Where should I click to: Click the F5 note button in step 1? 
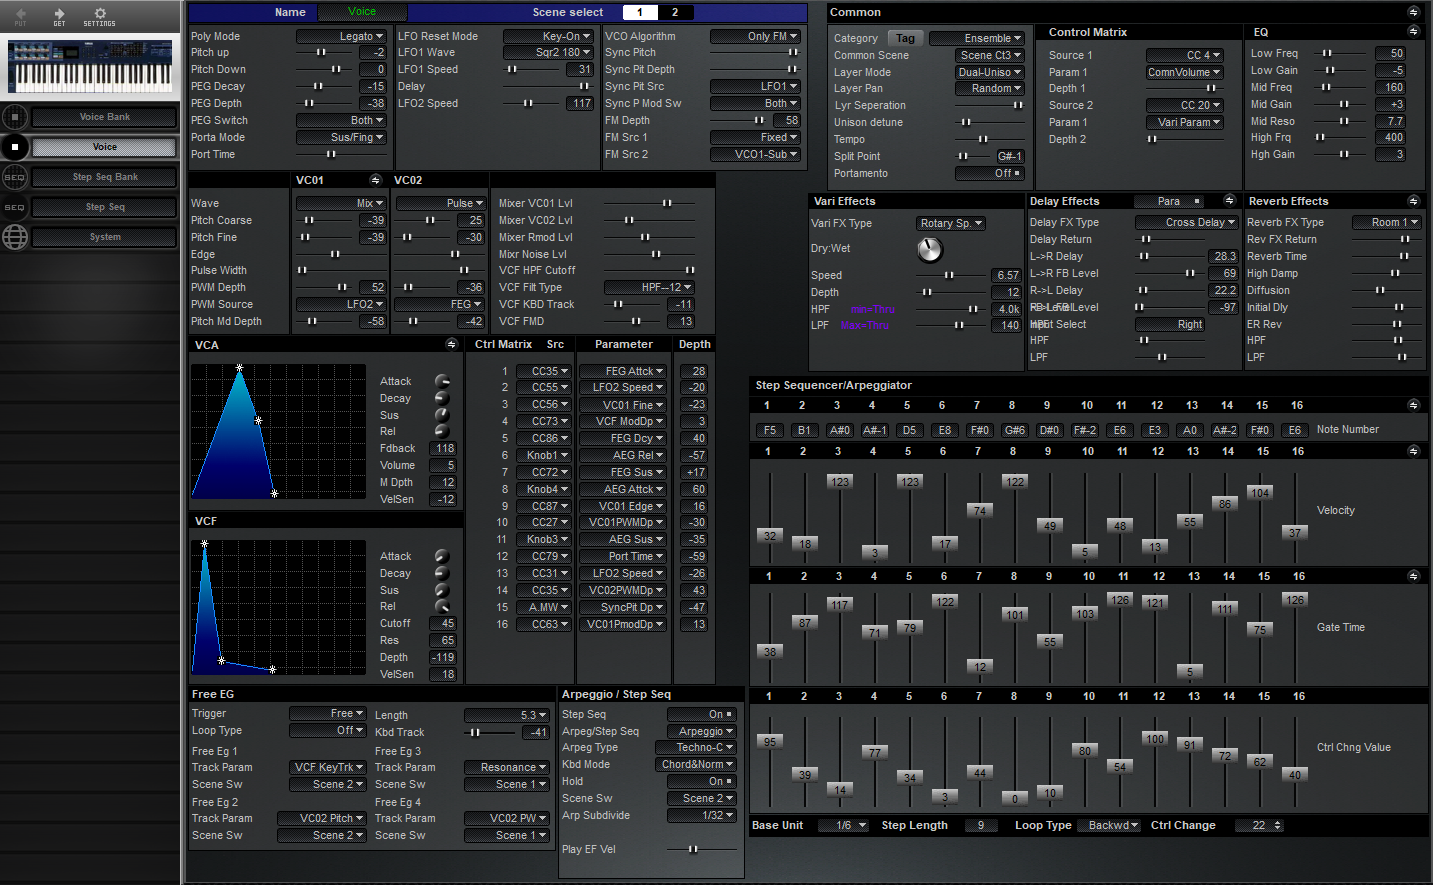point(769,430)
